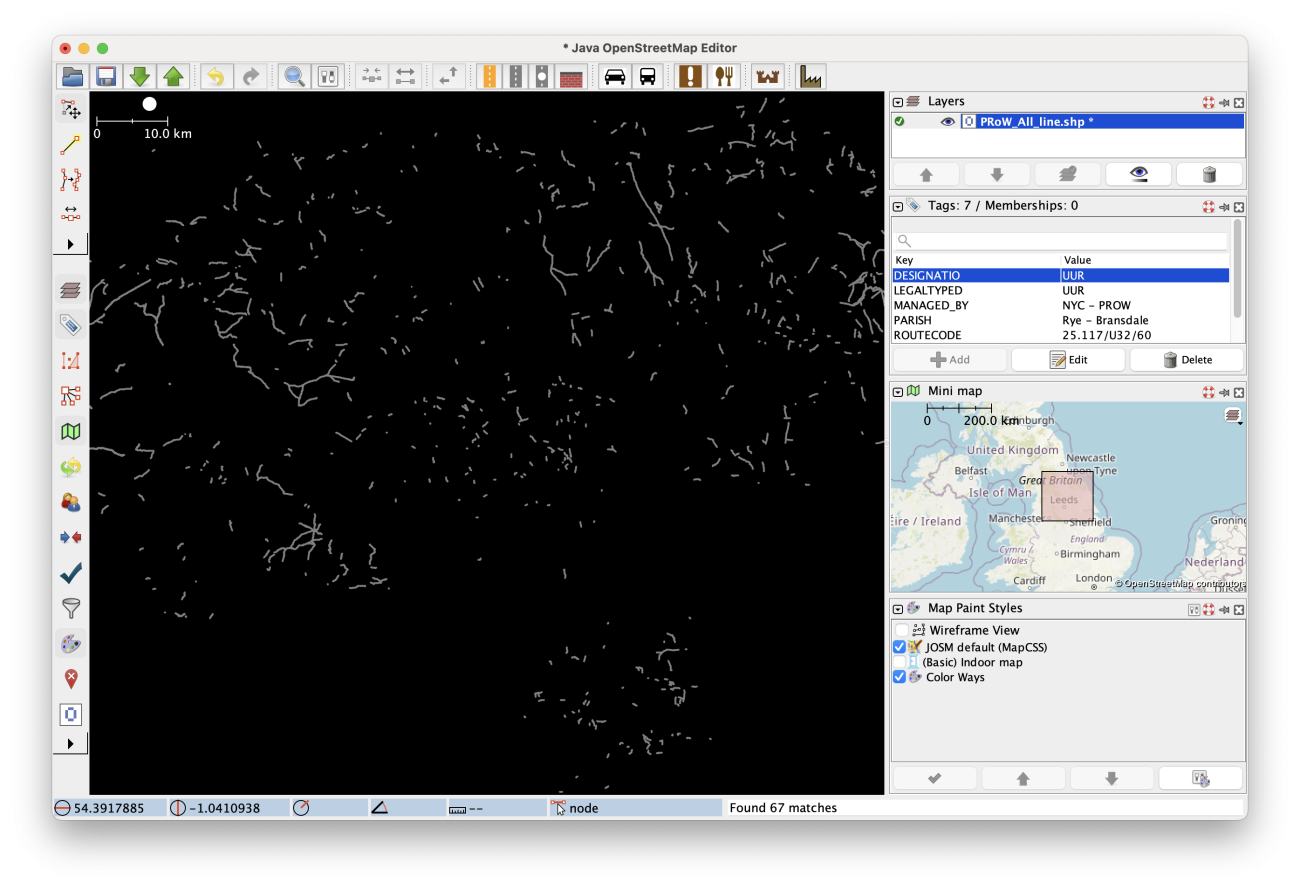Image resolution: width=1300 pixels, height=889 pixels.
Task: Collapse the Layers panel
Action: [x=898, y=102]
